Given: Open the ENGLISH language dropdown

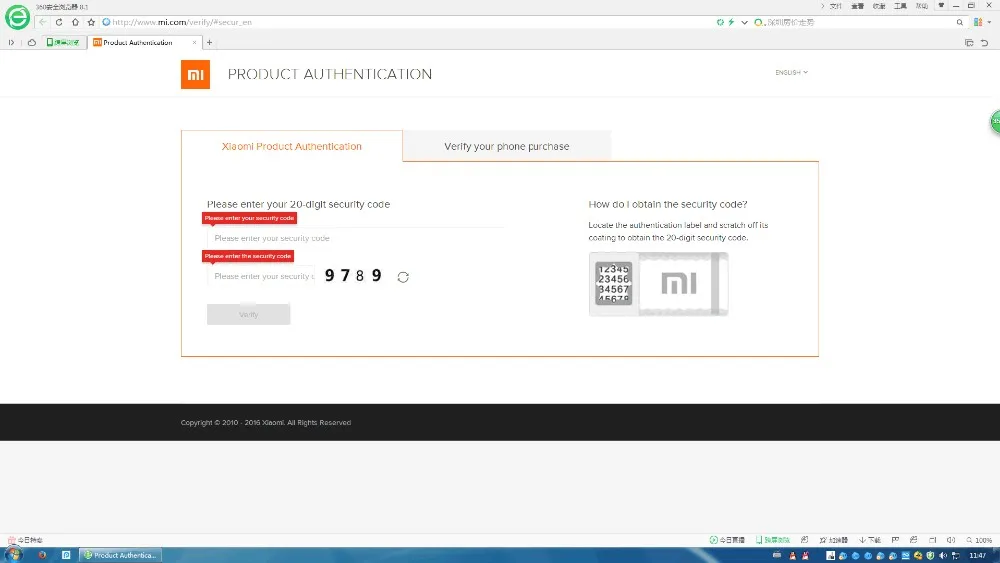Looking at the screenshot, I should tap(791, 73).
